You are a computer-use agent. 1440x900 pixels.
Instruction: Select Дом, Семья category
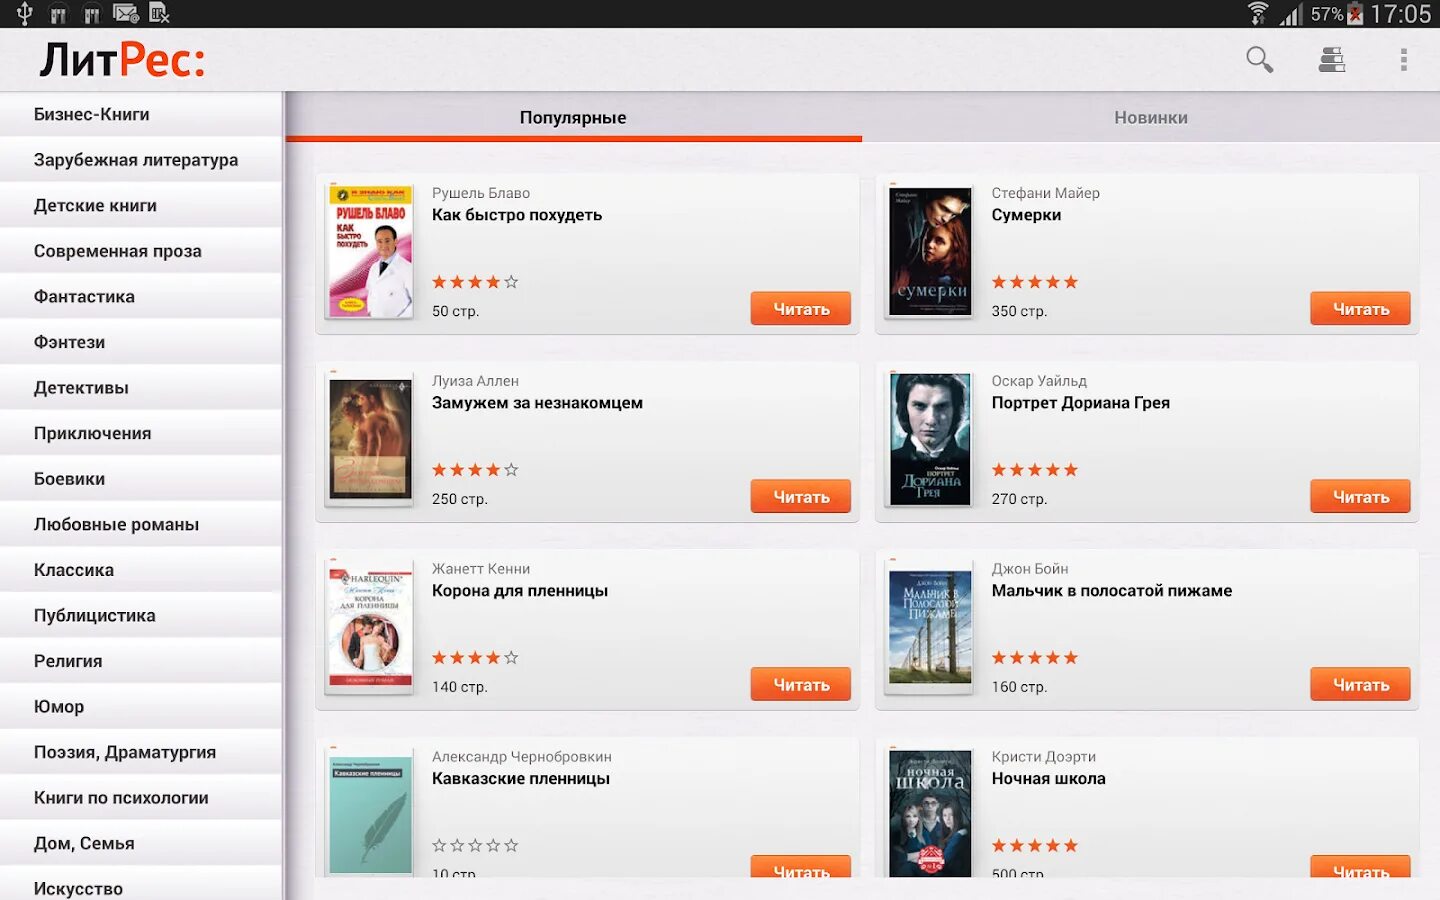(141, 842)
